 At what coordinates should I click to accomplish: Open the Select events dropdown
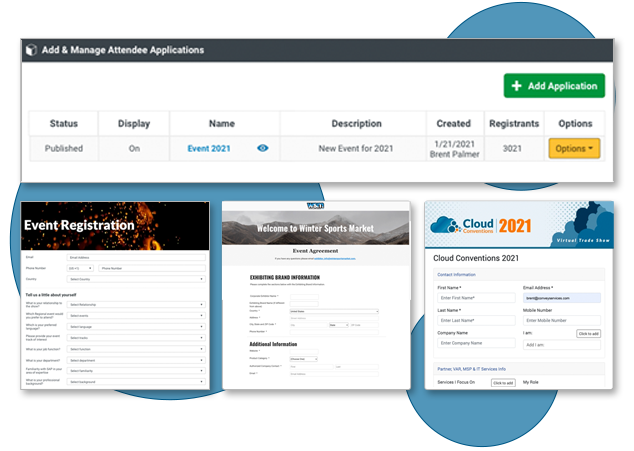click(x=136, y=315)
